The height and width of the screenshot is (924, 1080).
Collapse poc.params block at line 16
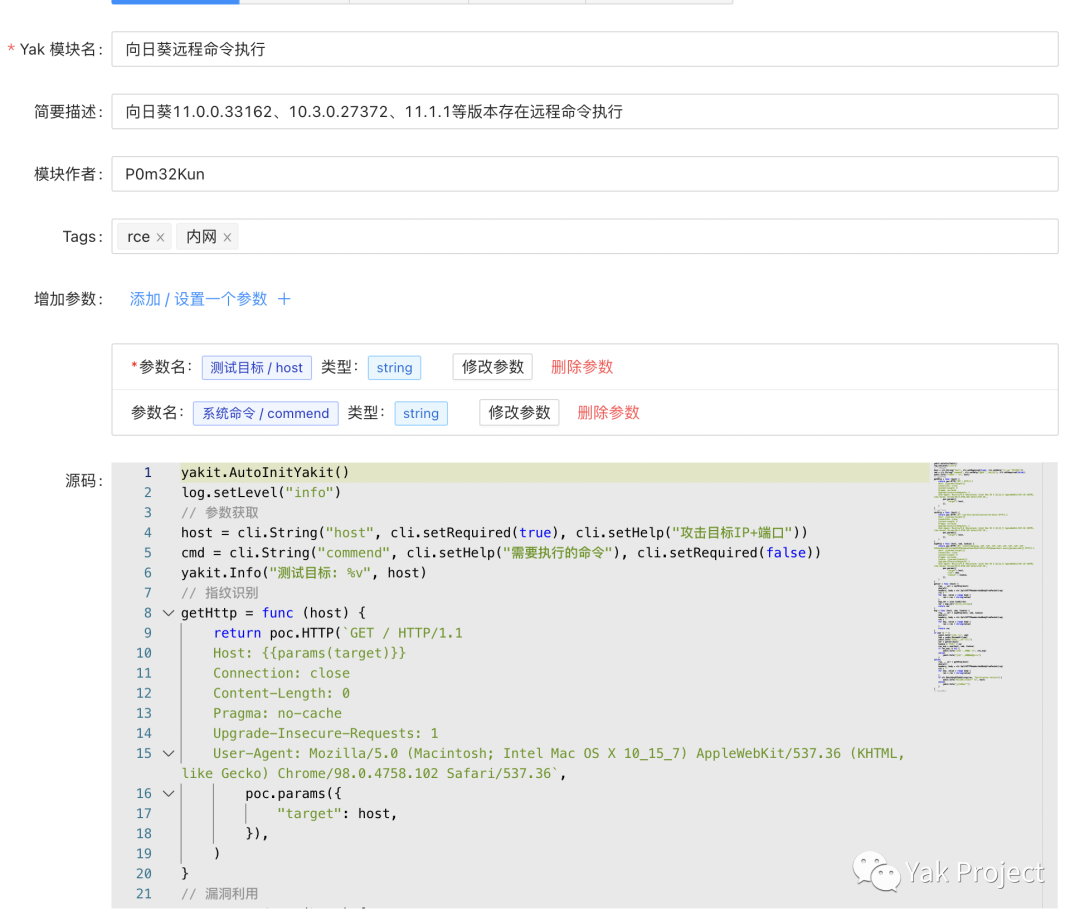click(168, 793)
